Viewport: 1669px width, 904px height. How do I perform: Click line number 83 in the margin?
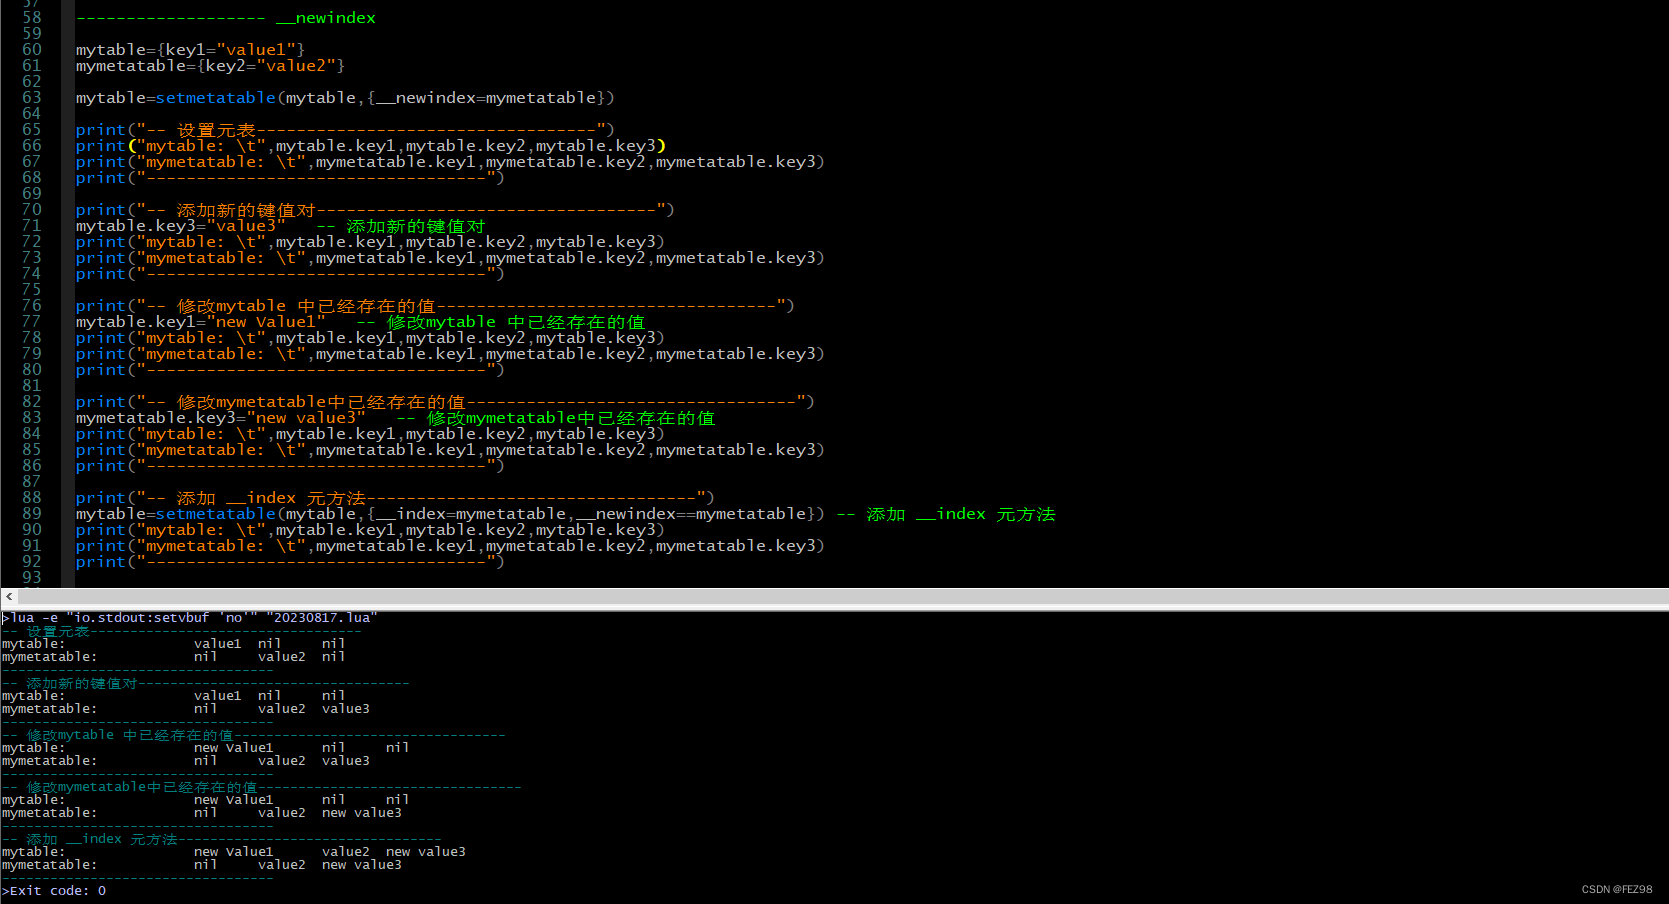[x=32, y=418]
